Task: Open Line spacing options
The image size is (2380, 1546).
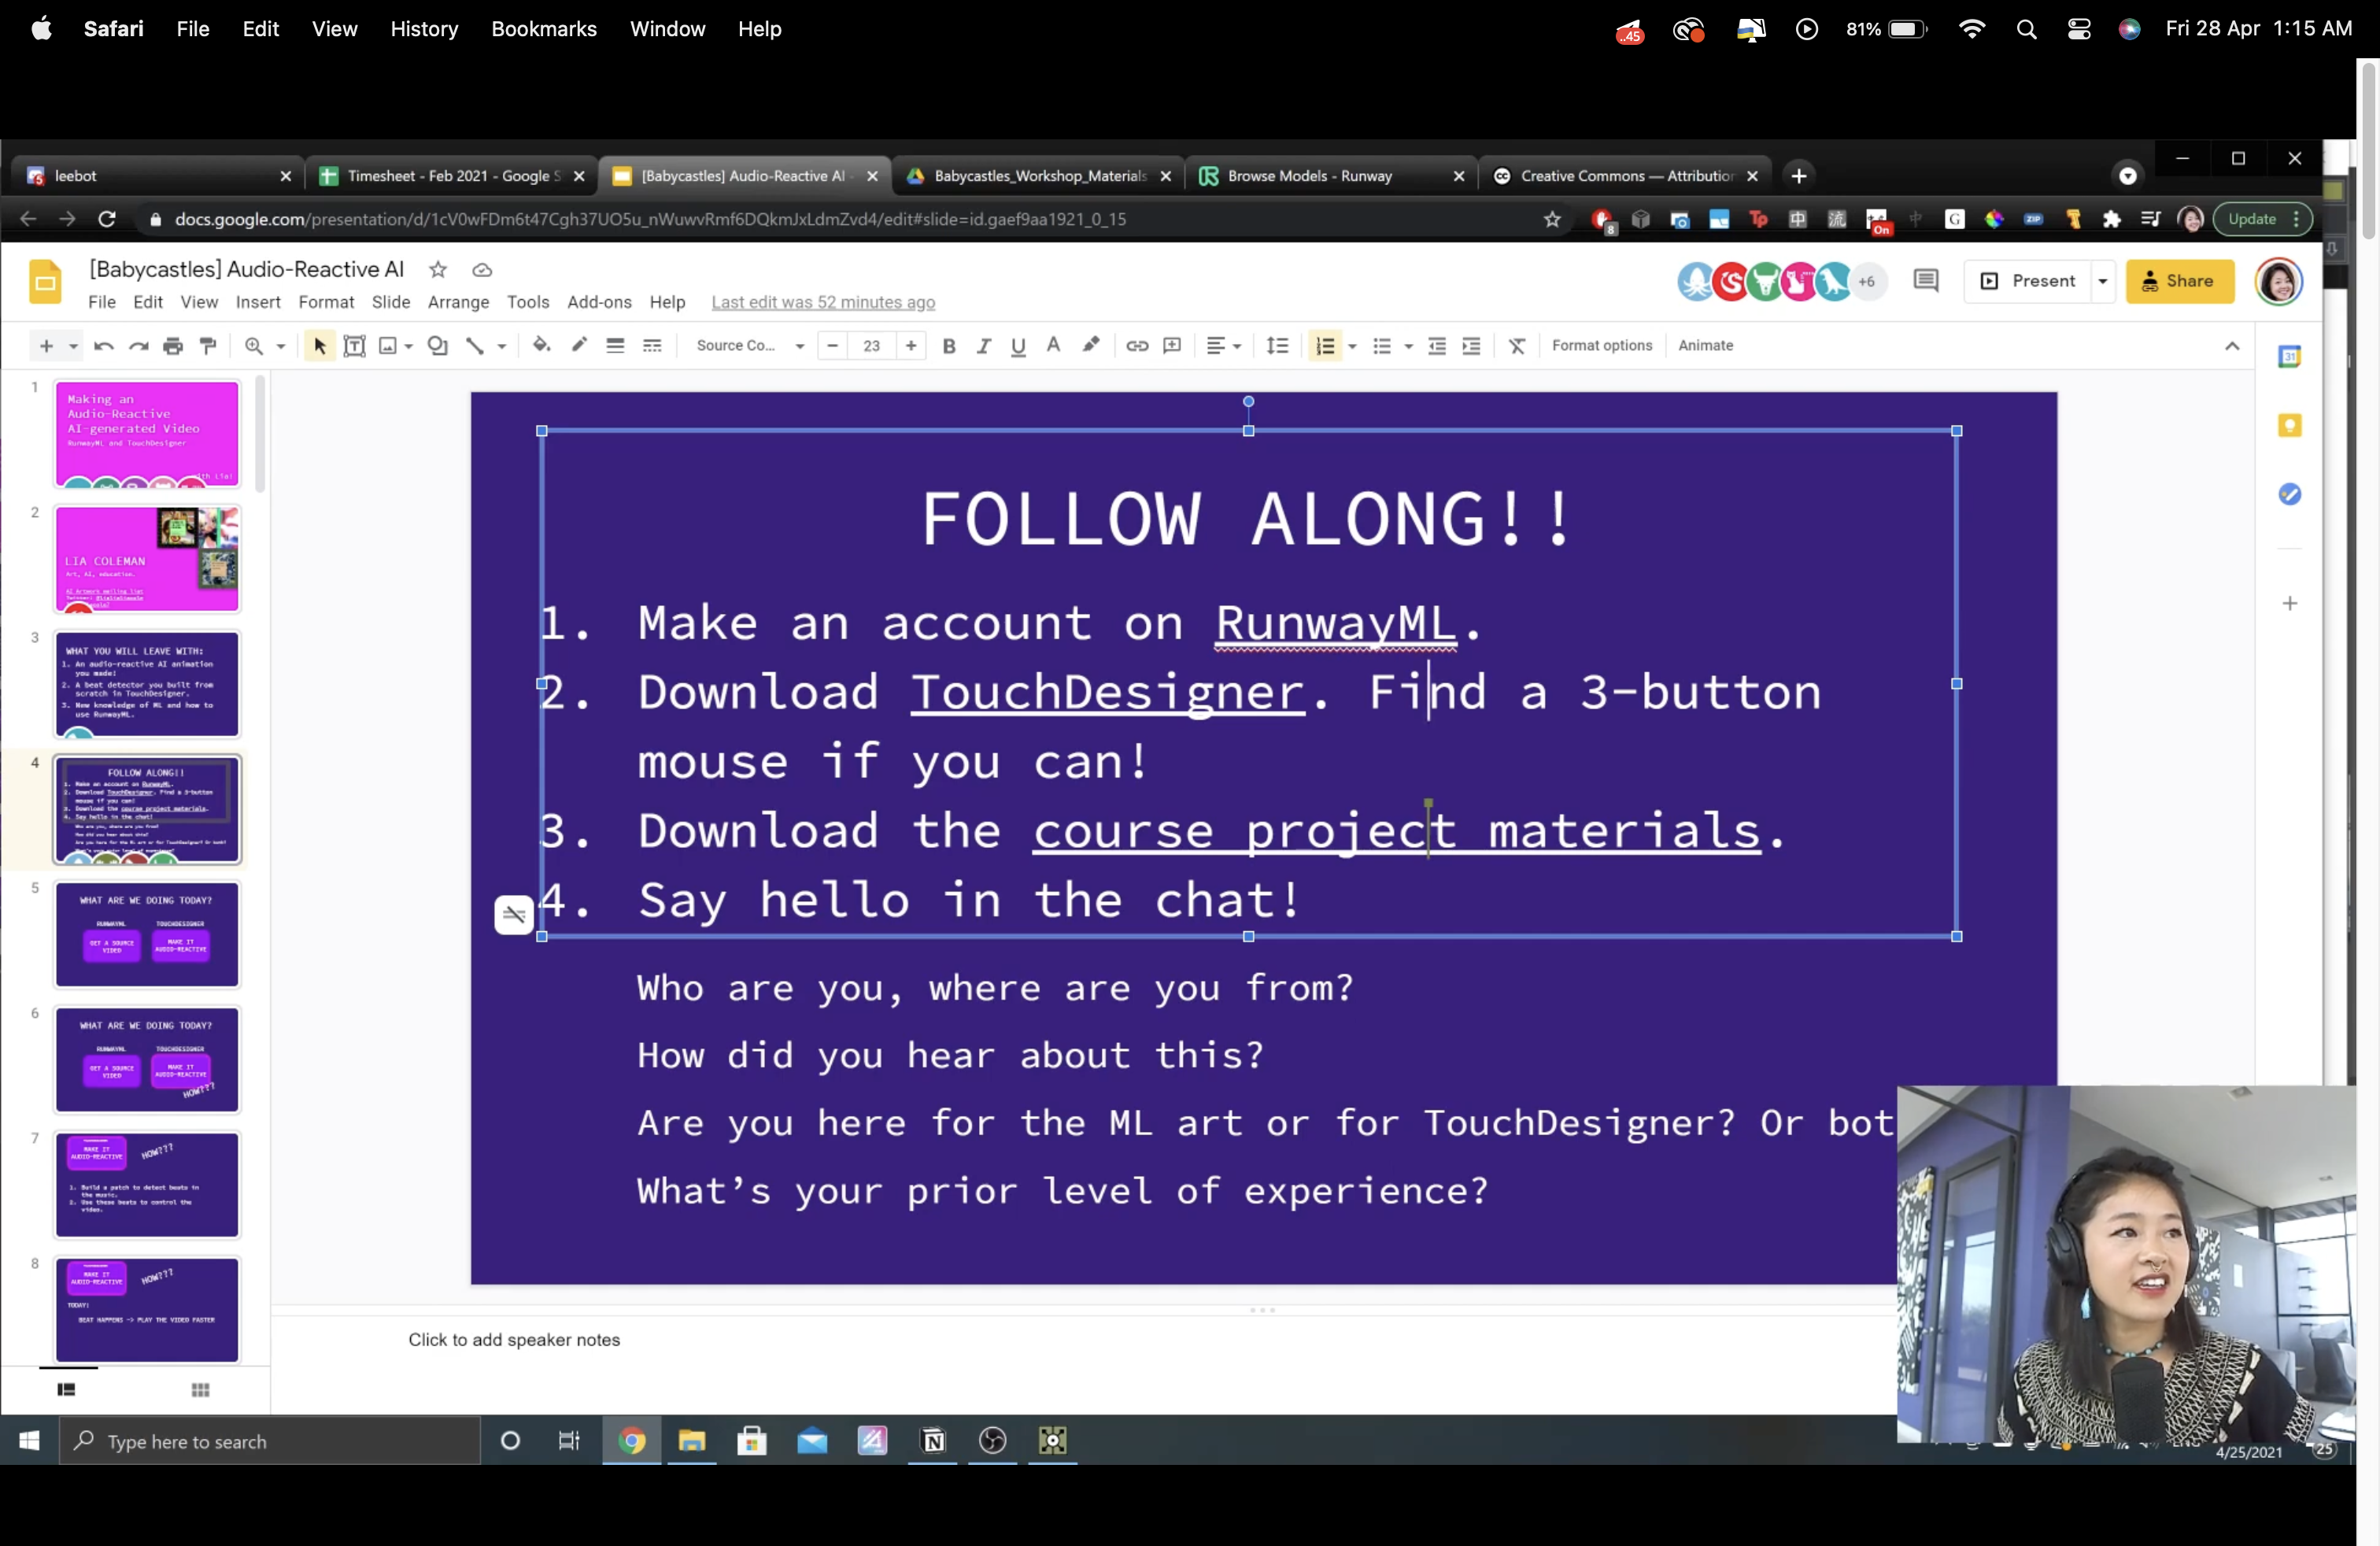Action: tap(1277, 346)
